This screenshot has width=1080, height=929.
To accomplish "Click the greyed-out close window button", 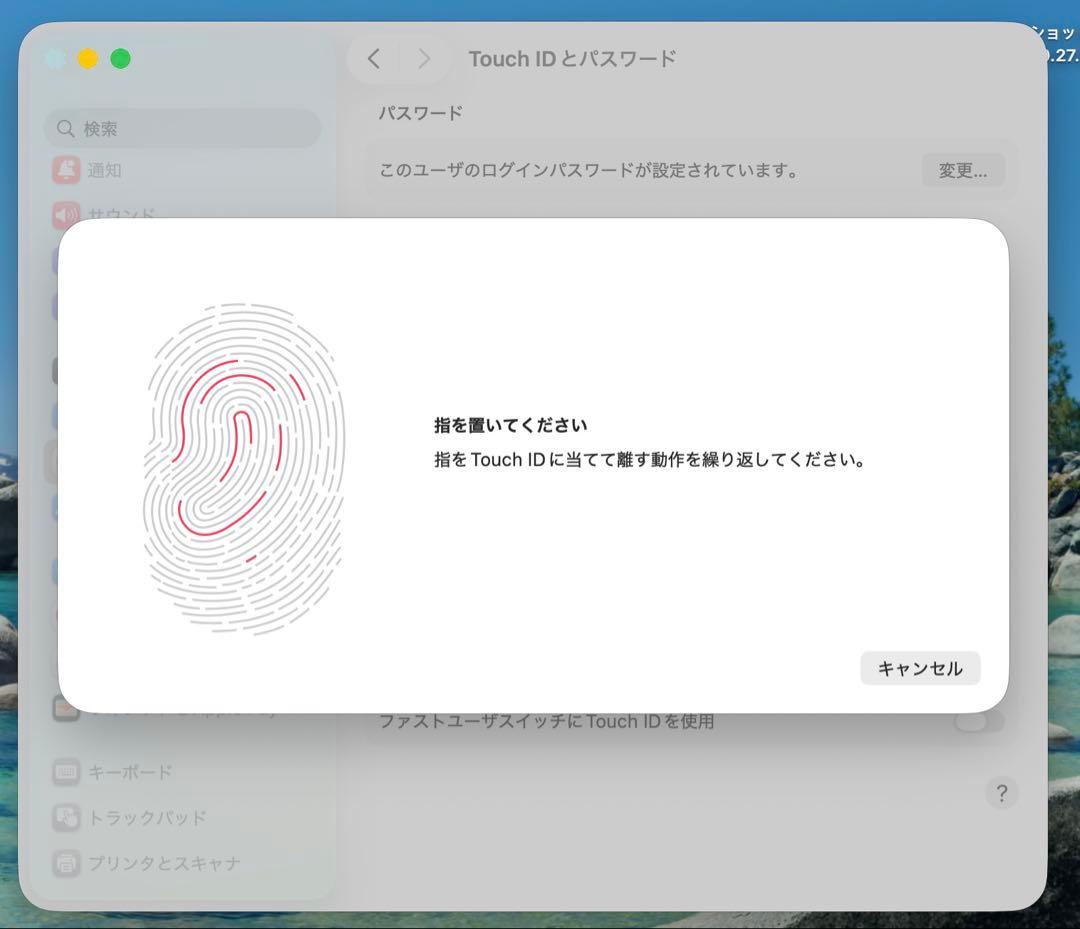I will (56, 59).
